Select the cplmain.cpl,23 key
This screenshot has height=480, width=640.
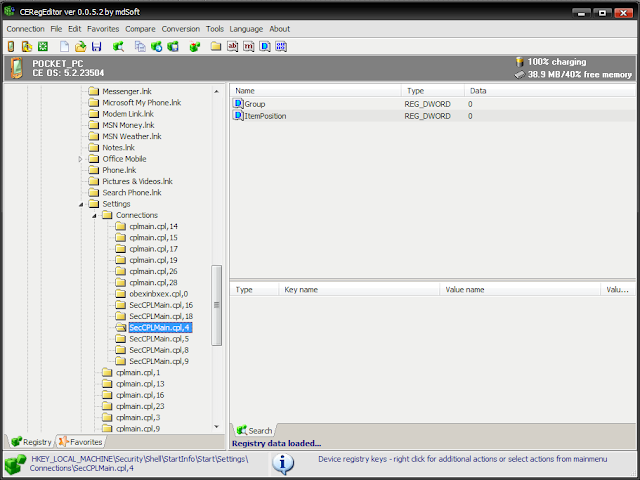click(140, 407)
